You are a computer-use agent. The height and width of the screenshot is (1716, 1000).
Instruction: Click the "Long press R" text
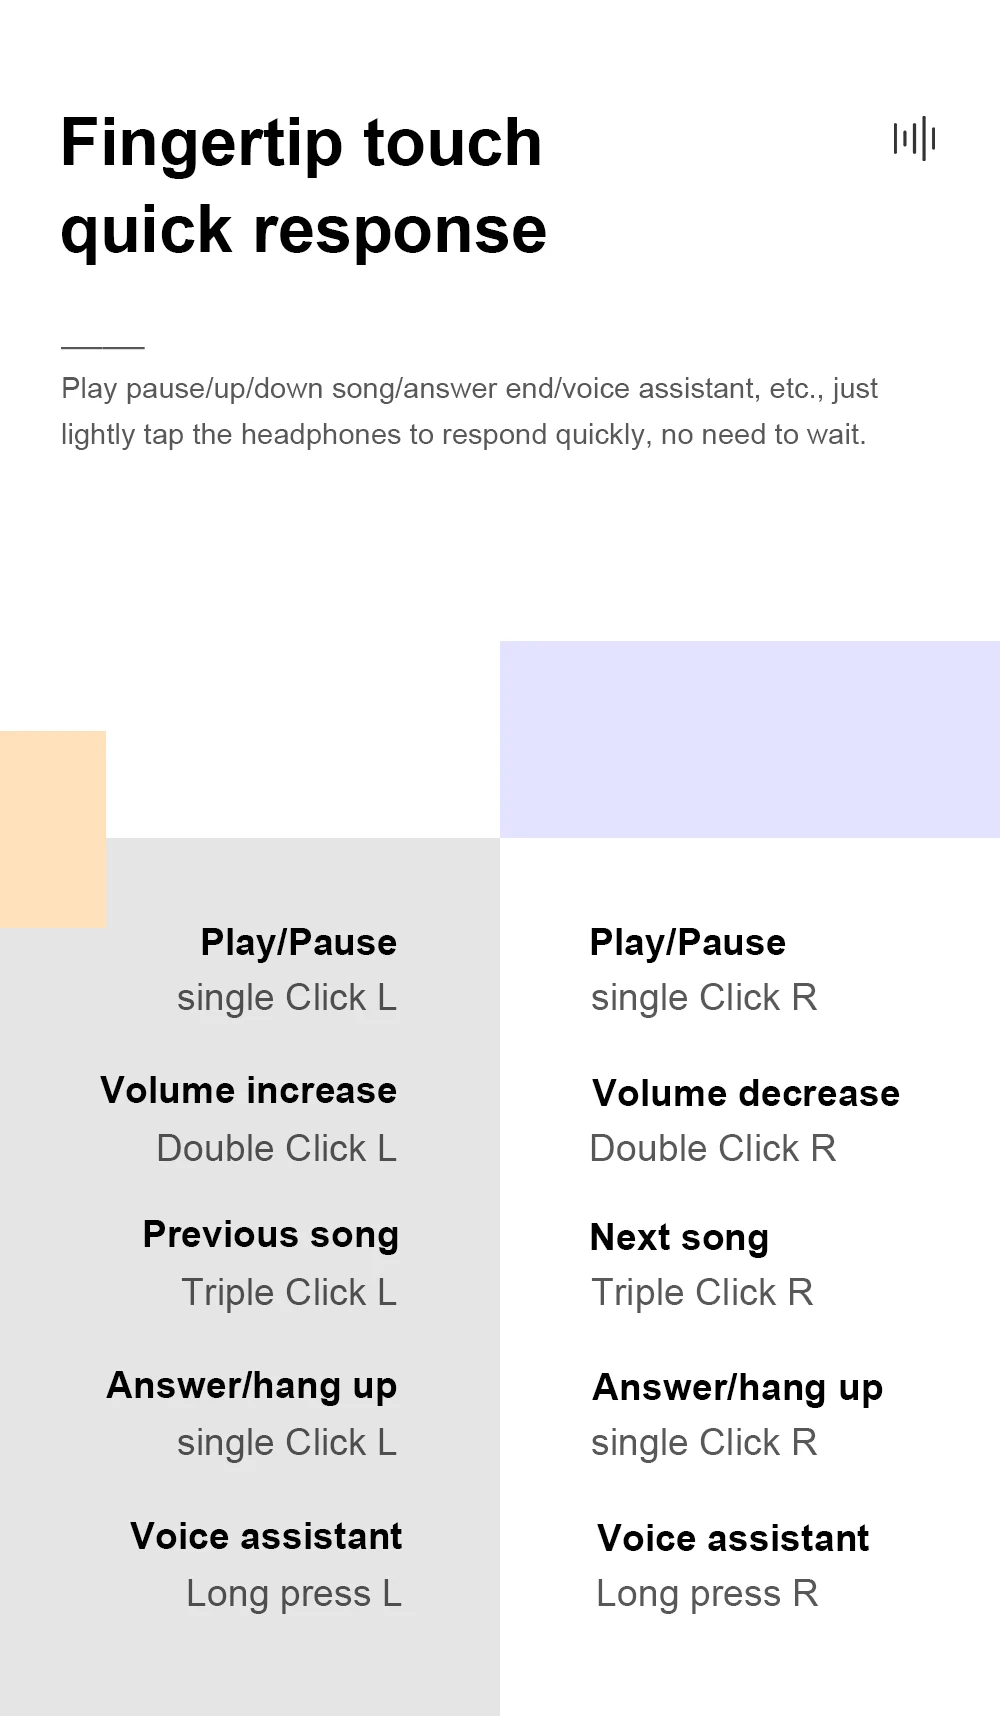[707, 1593]
